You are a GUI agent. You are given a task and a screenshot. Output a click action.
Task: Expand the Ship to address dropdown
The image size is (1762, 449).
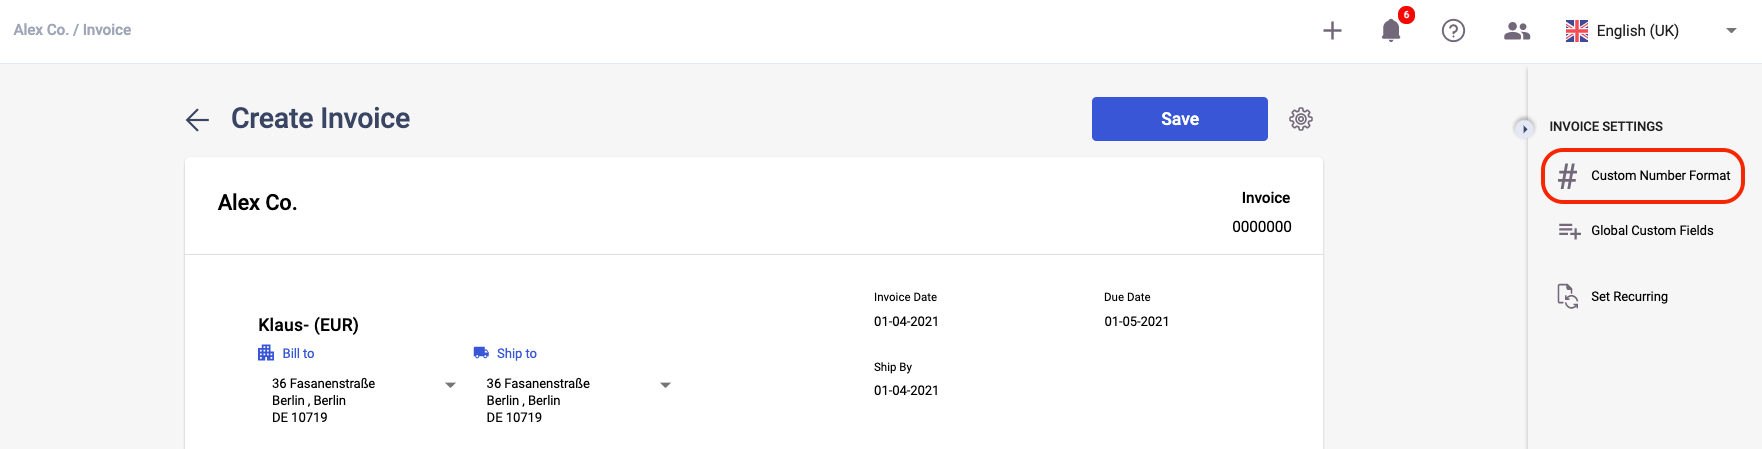click(x=665, y=385)
